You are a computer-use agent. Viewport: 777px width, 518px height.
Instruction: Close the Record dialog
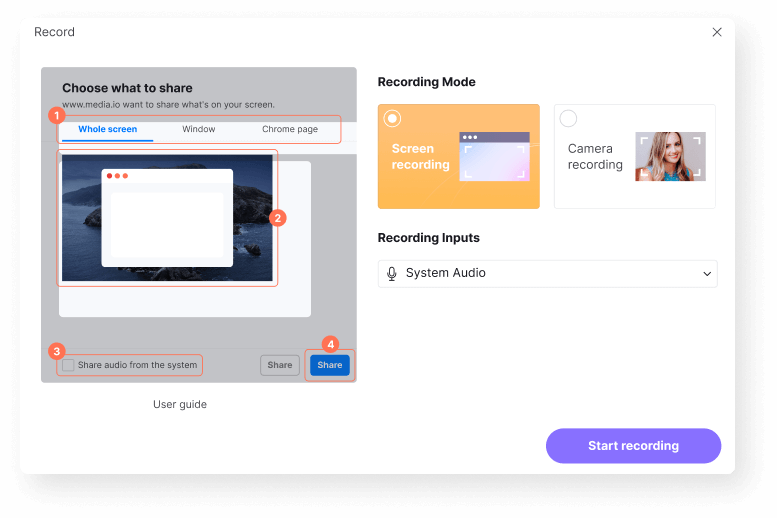click(x=717, y=32)
